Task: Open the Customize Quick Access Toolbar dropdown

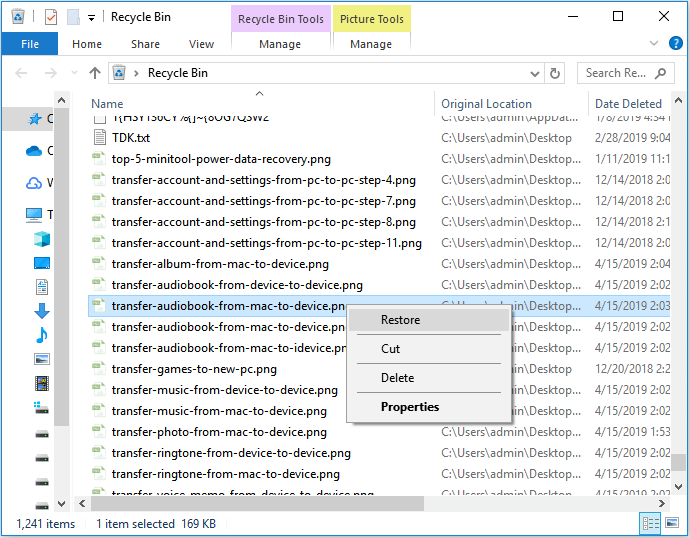Action: click(91, 18)
